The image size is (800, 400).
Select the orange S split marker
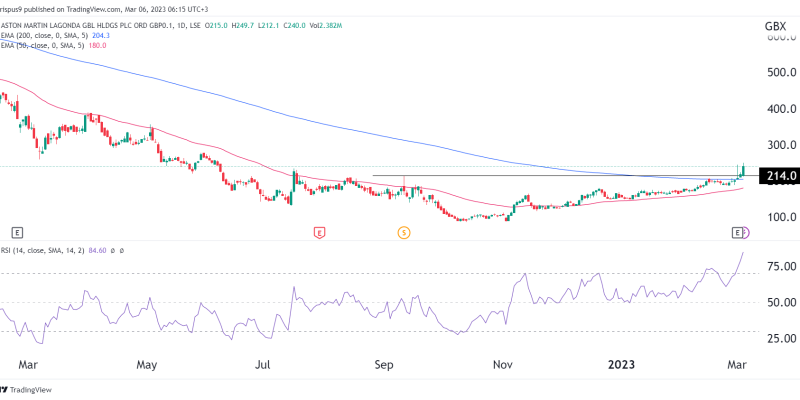click(404, 231)
